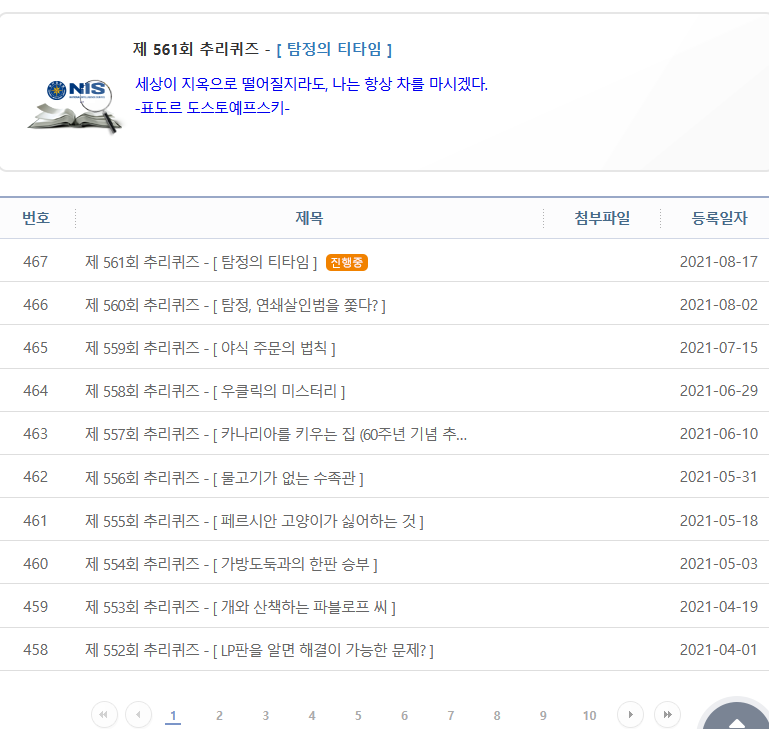
Task: Go to the first page arrow icon
Action: 104,714
